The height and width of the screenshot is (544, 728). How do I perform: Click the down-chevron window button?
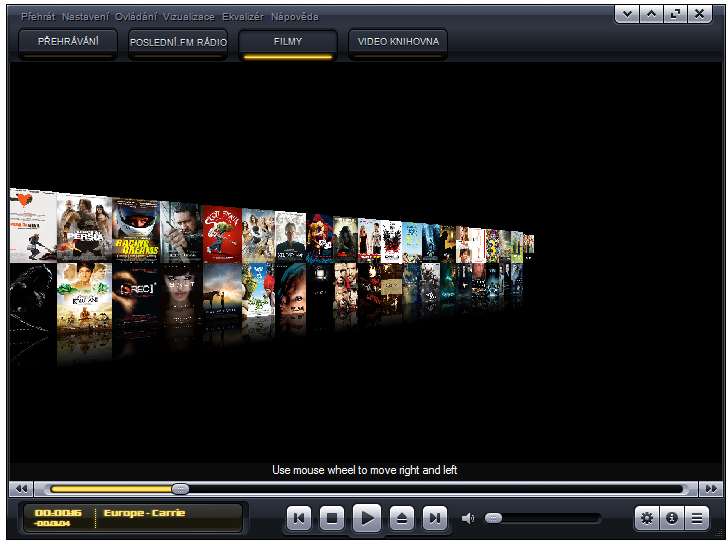tap(627, 14)
